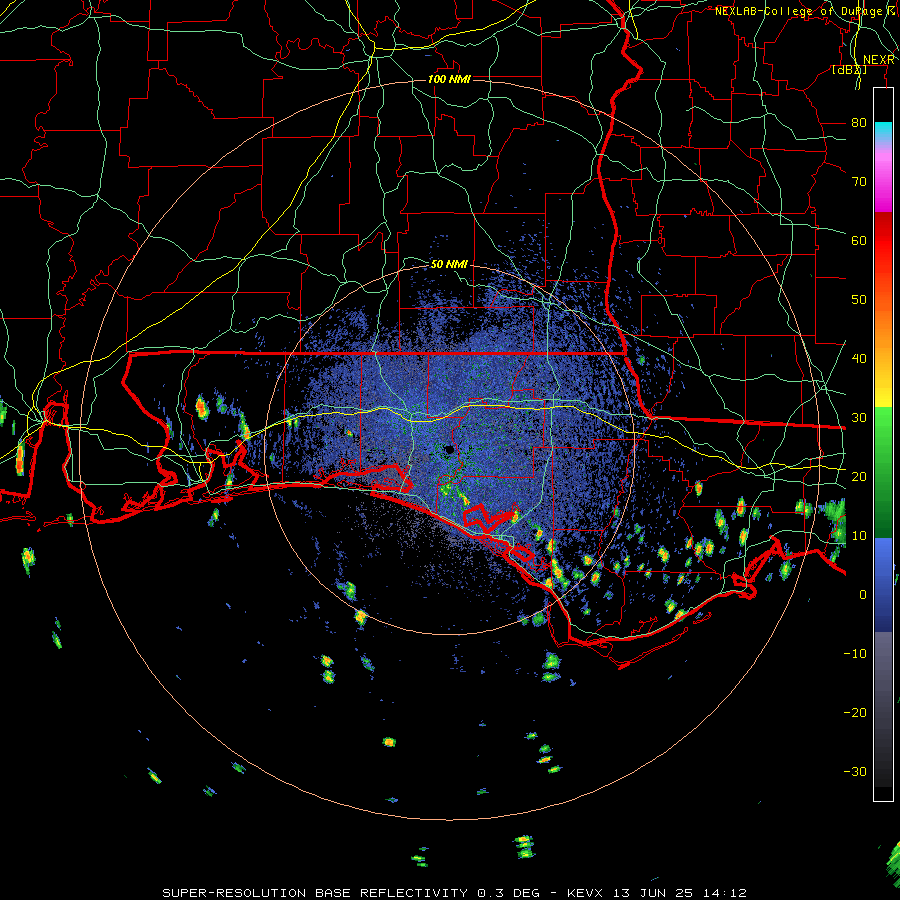The height and width of the screenshot is (900, 900).
Task: Click the 60 value on the dBZ scale
Action: (859, 240)
